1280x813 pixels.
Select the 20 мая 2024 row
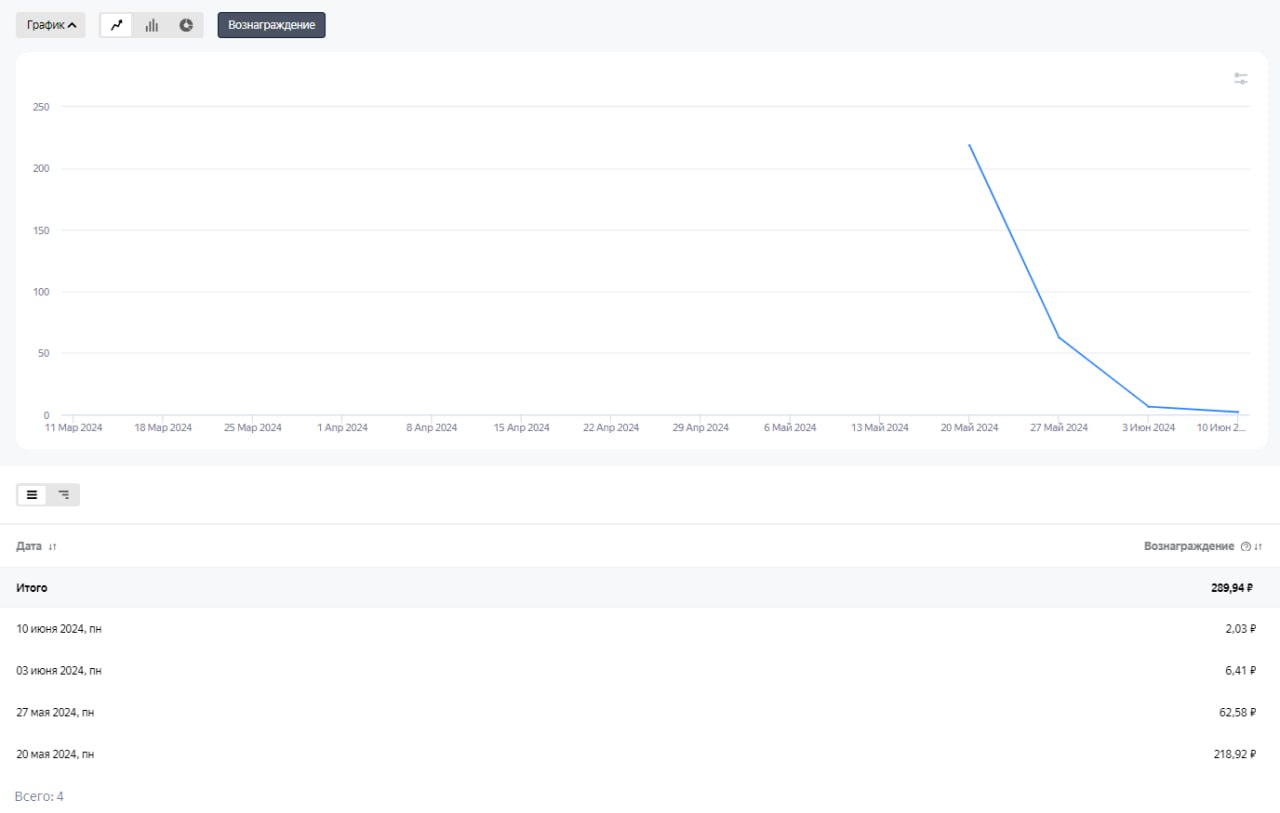[x=55, y=754]
